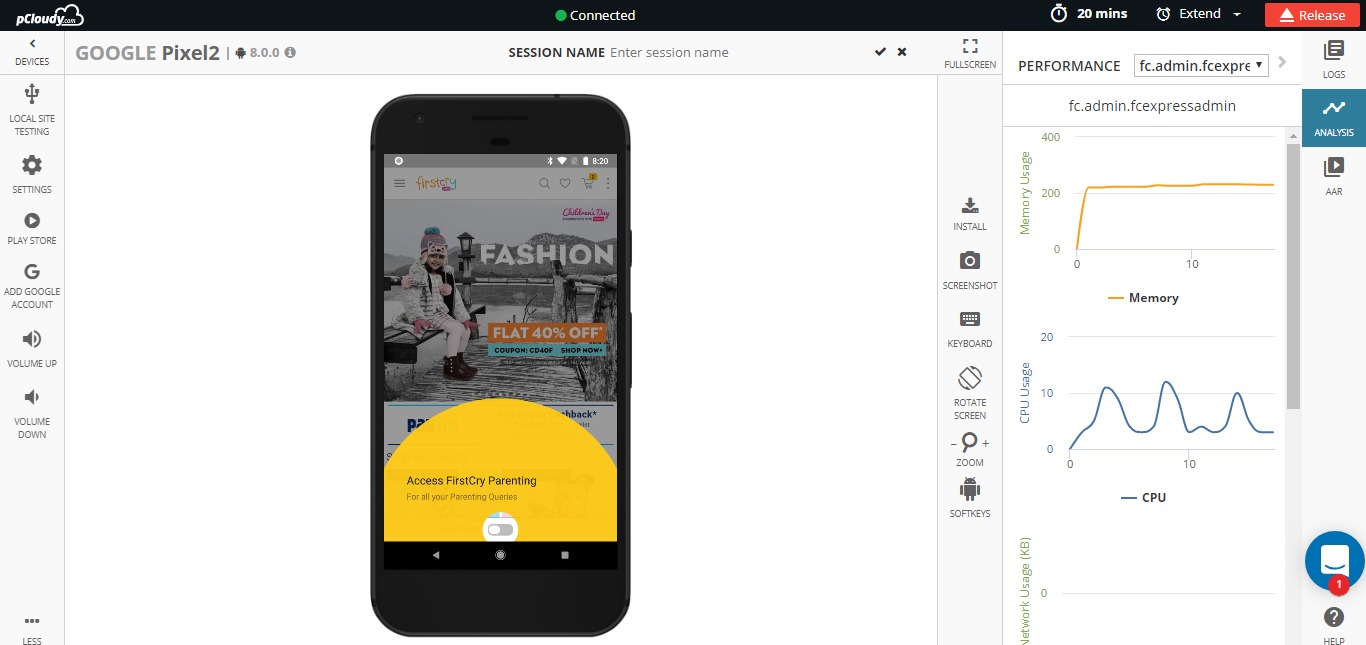Open the shopping cart in FirstCry app

588,182
